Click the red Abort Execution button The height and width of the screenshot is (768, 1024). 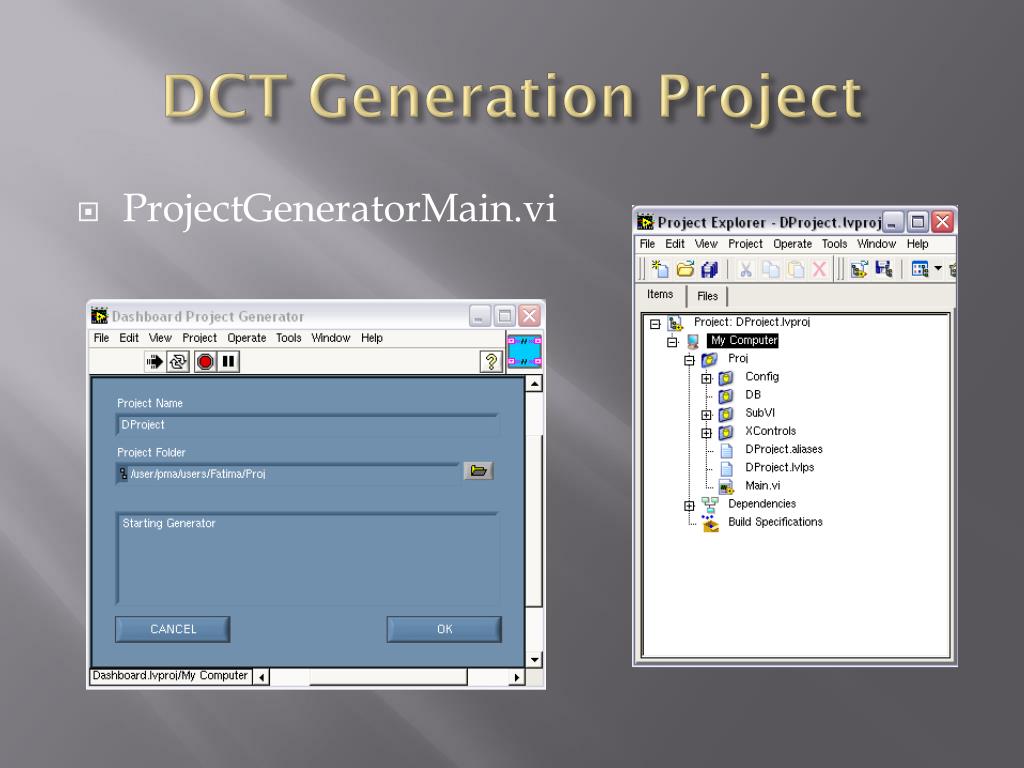tap(205, 361)
